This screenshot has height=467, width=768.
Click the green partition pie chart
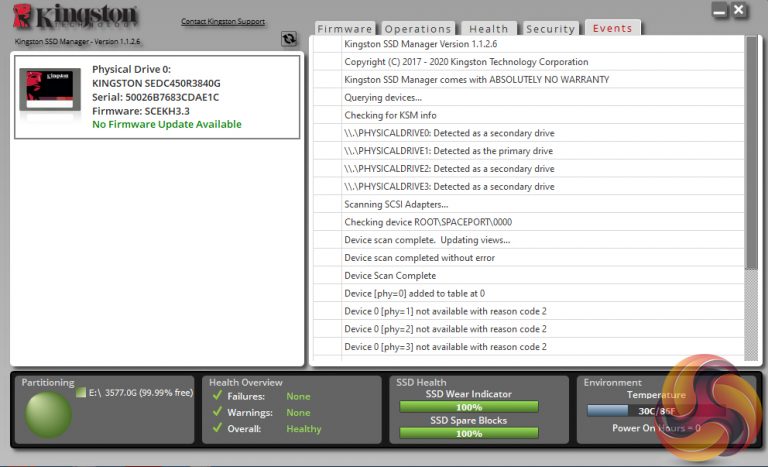(x=48, y=415)
